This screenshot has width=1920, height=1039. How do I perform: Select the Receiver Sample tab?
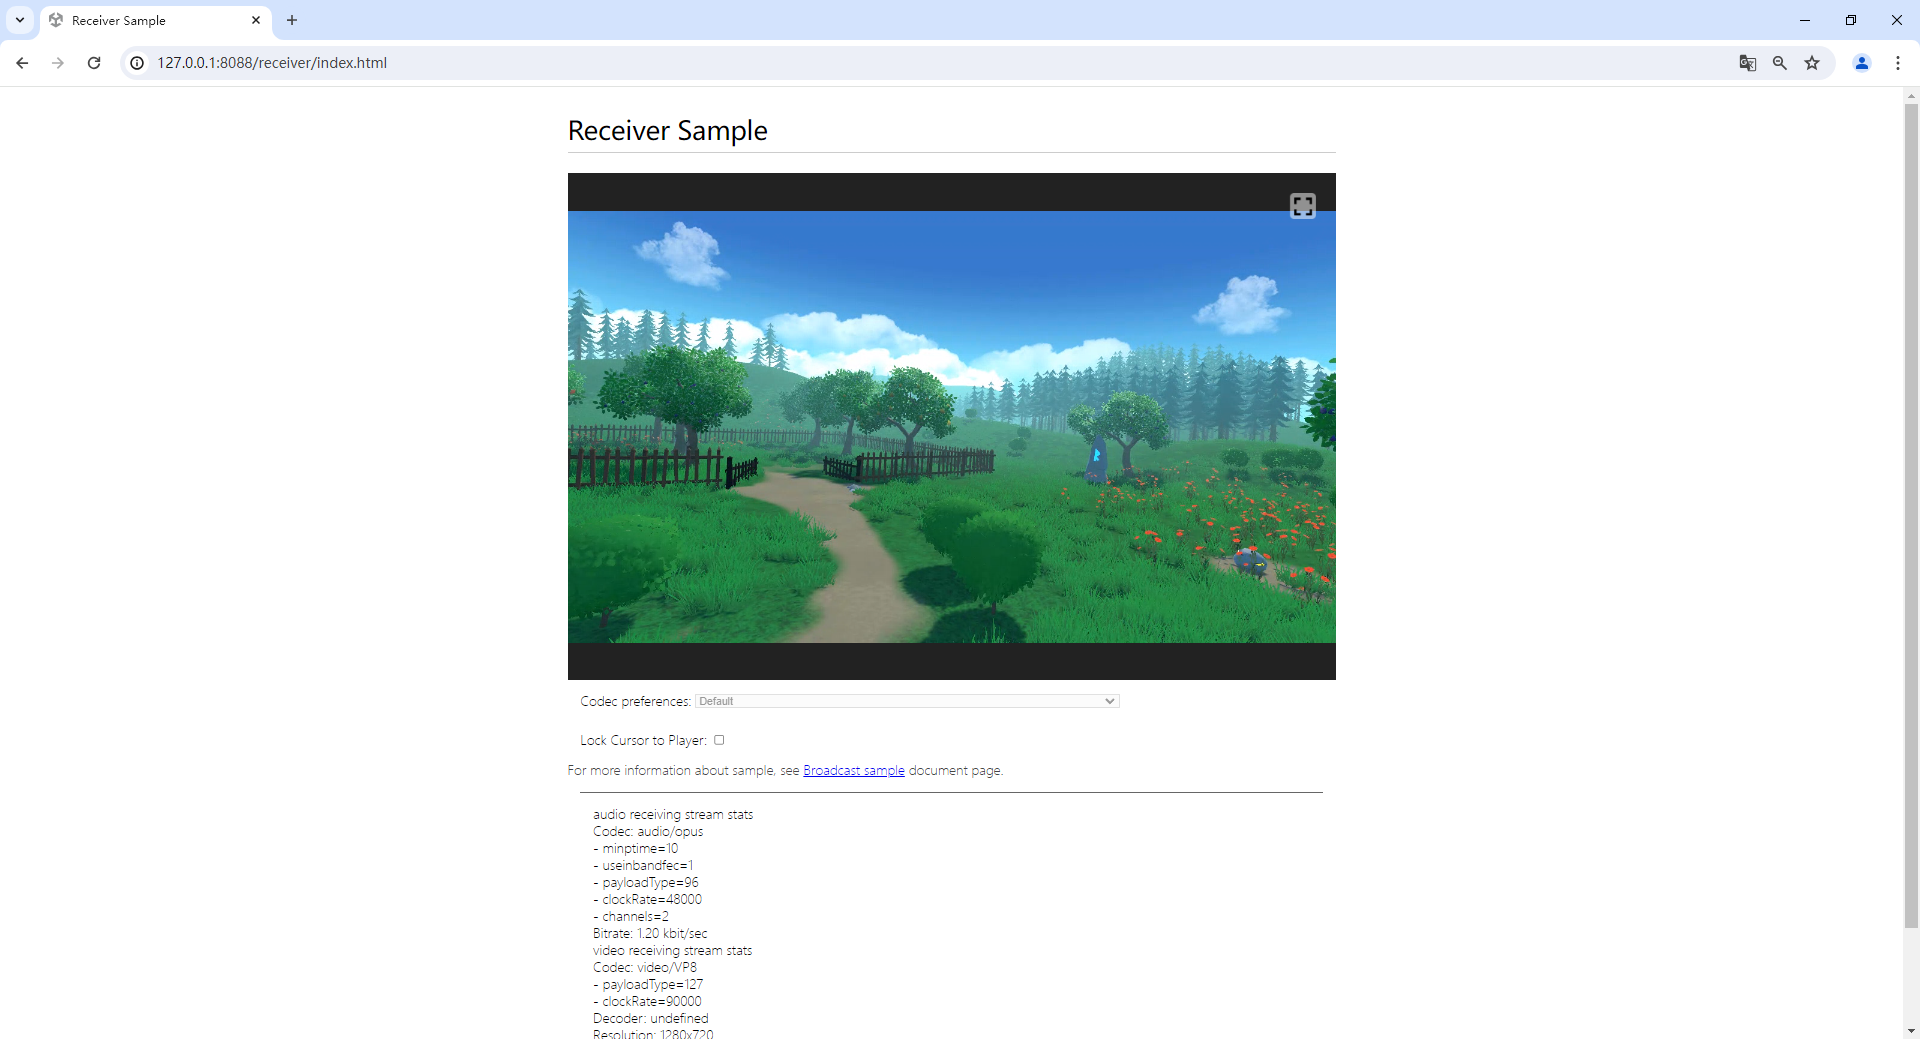(150, 20)
